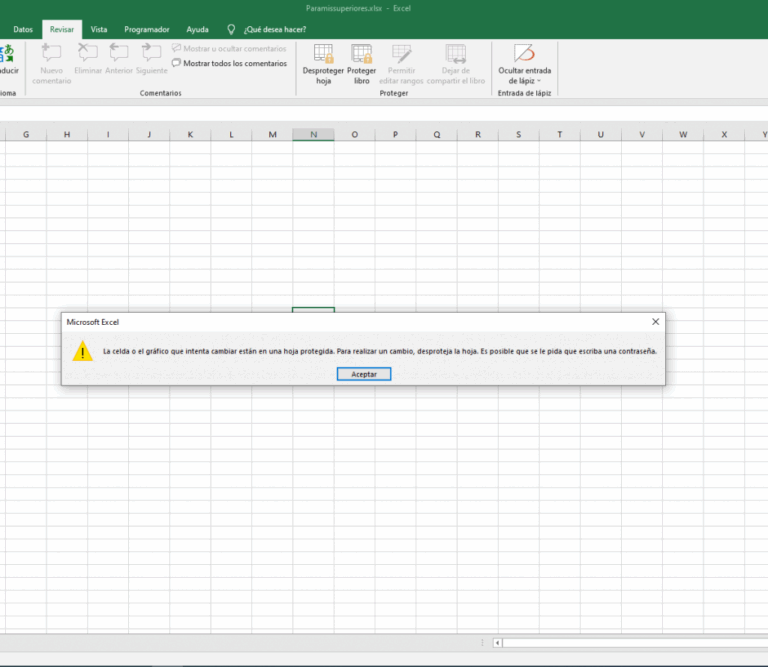Click Dejar de compartir el libro
This screenshot has width=768, height=667.
455,55
